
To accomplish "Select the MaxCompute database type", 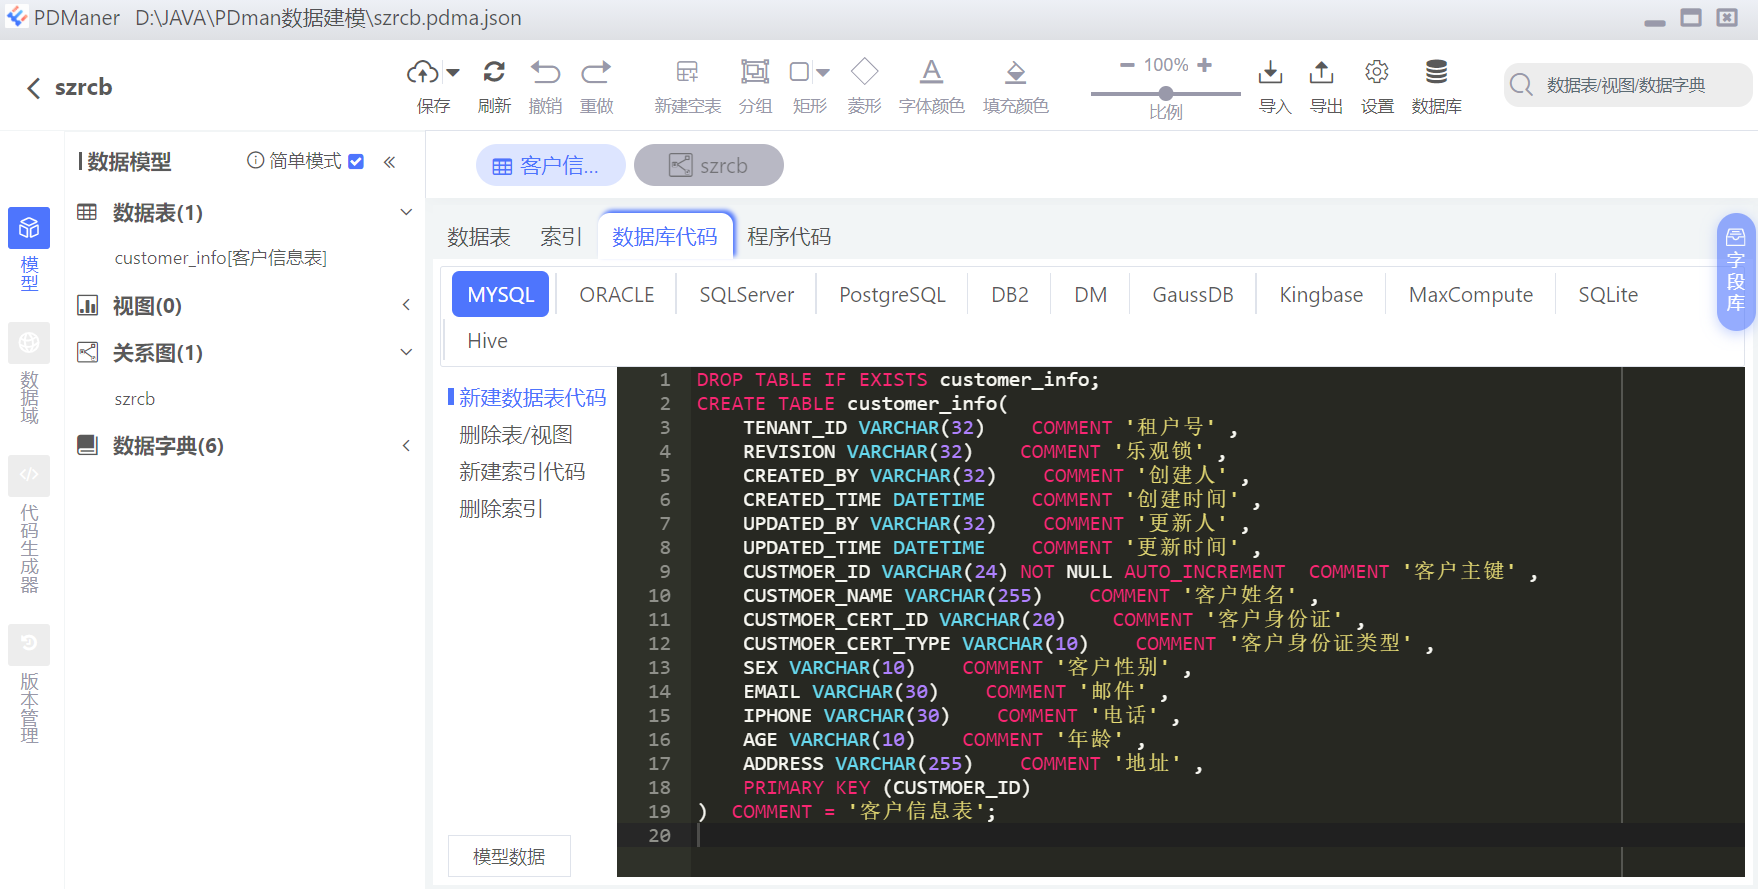I will click(1471, 294).
